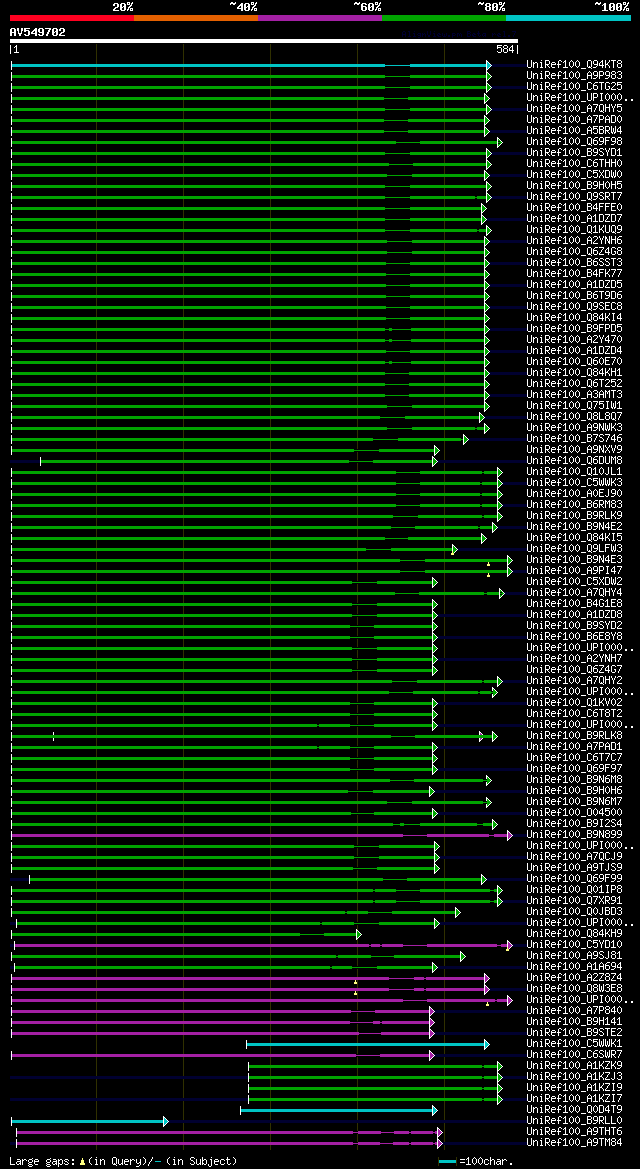This screenshot has height=1169, width=640.
Task: Click label UniRef100_A2Y470
Action: tap(574, 339)
